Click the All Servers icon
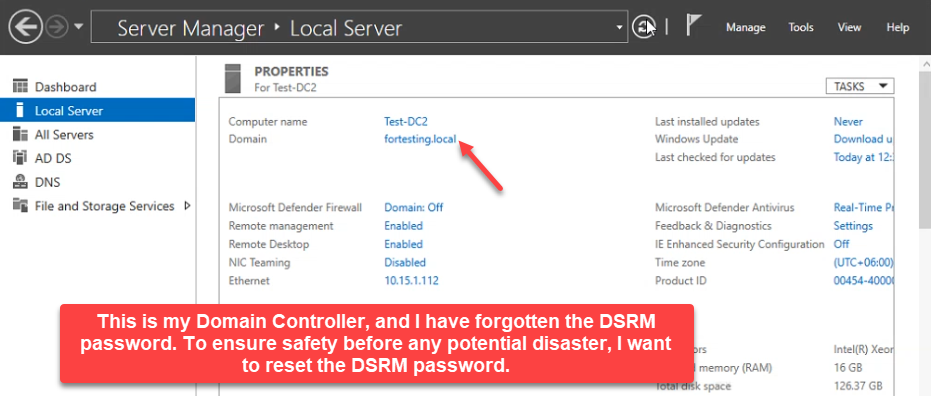Screen dimensions: 931x396 [20, 134]
